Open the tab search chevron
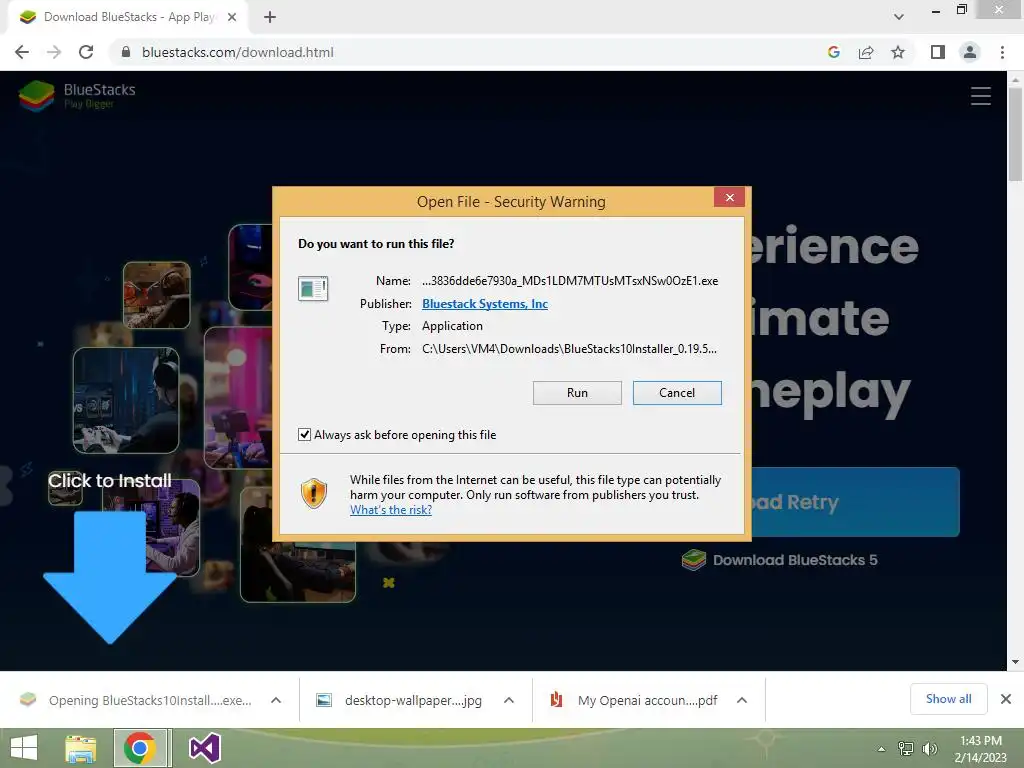Image resolution: width=1024 pixels, height=768 pixels. (899, 17)
